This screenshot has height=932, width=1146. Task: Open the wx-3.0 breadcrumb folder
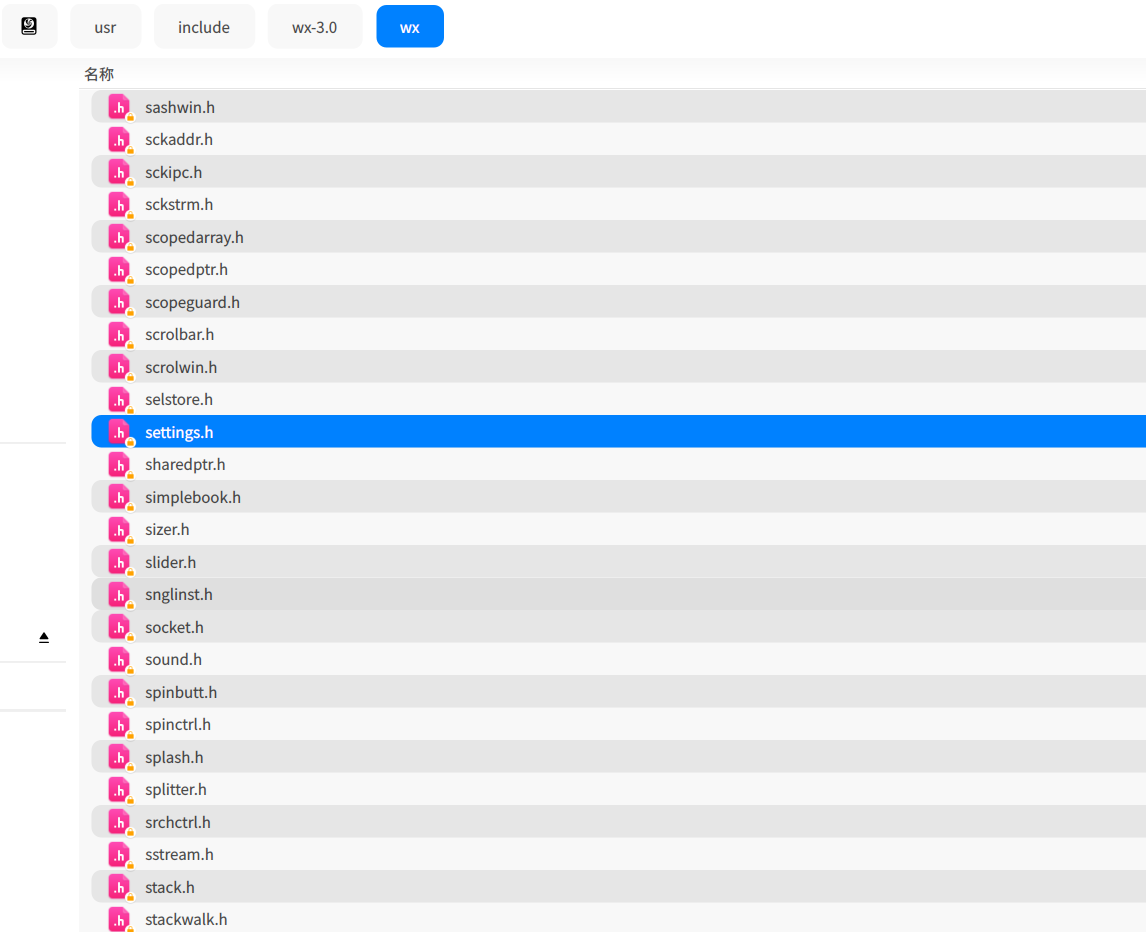314,27
